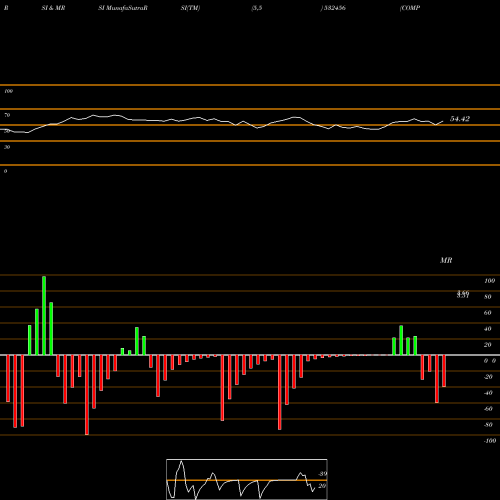Click the MR axis label -100
This screenshot has width=500, height=500.
pos(490,441)
